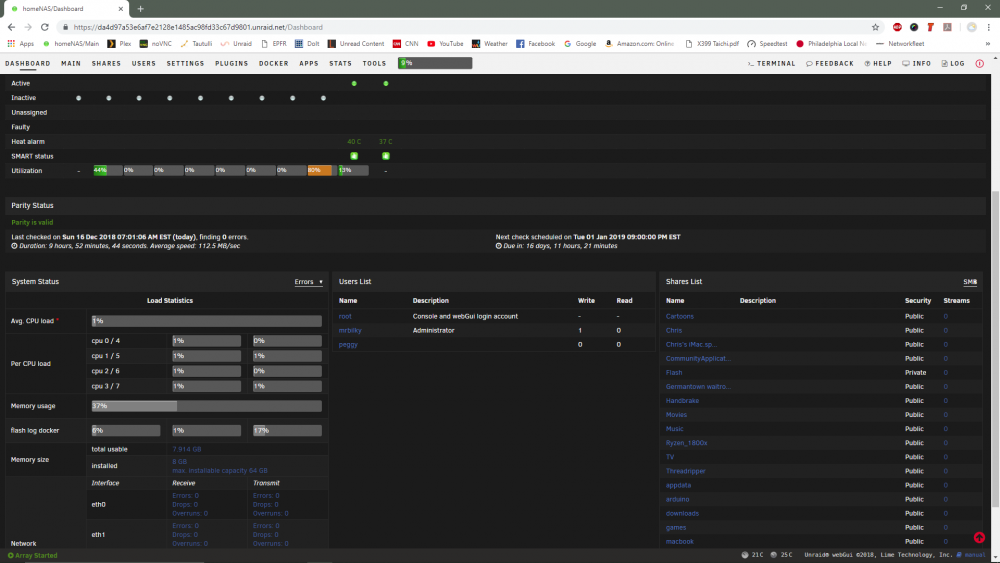Open the Help toggle in header
This screenshot has width=1000, height=563.
click(x=878, y=64)
